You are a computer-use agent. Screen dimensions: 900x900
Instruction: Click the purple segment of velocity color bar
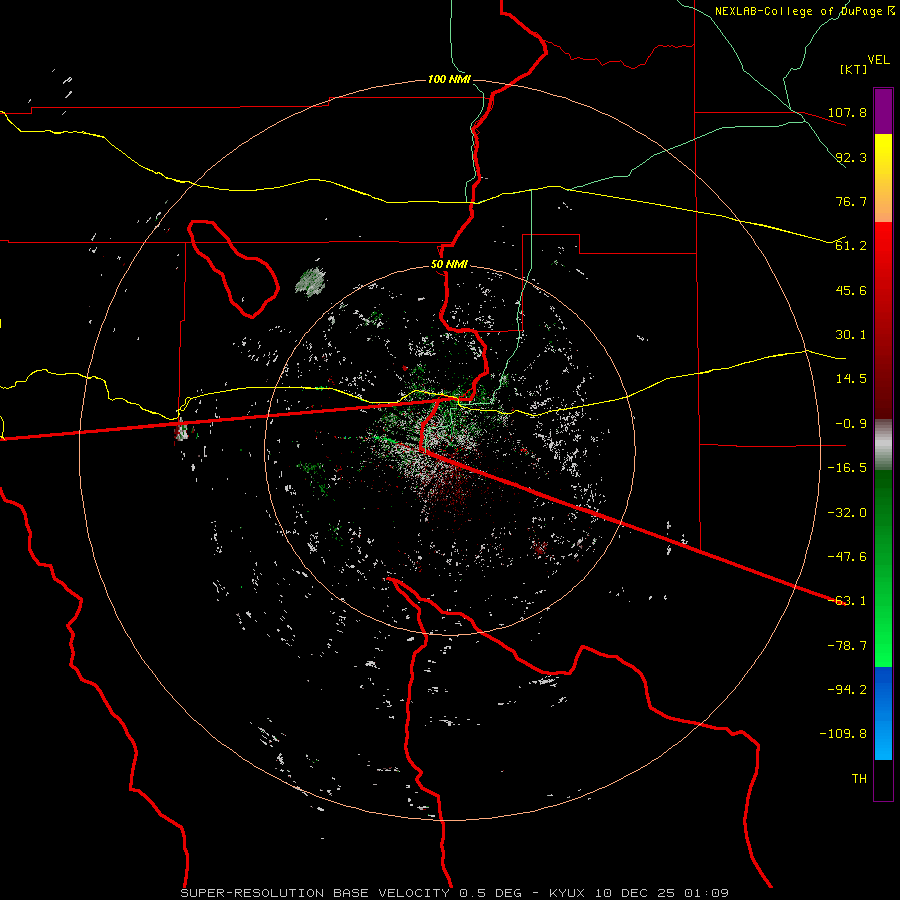[883, 111]
